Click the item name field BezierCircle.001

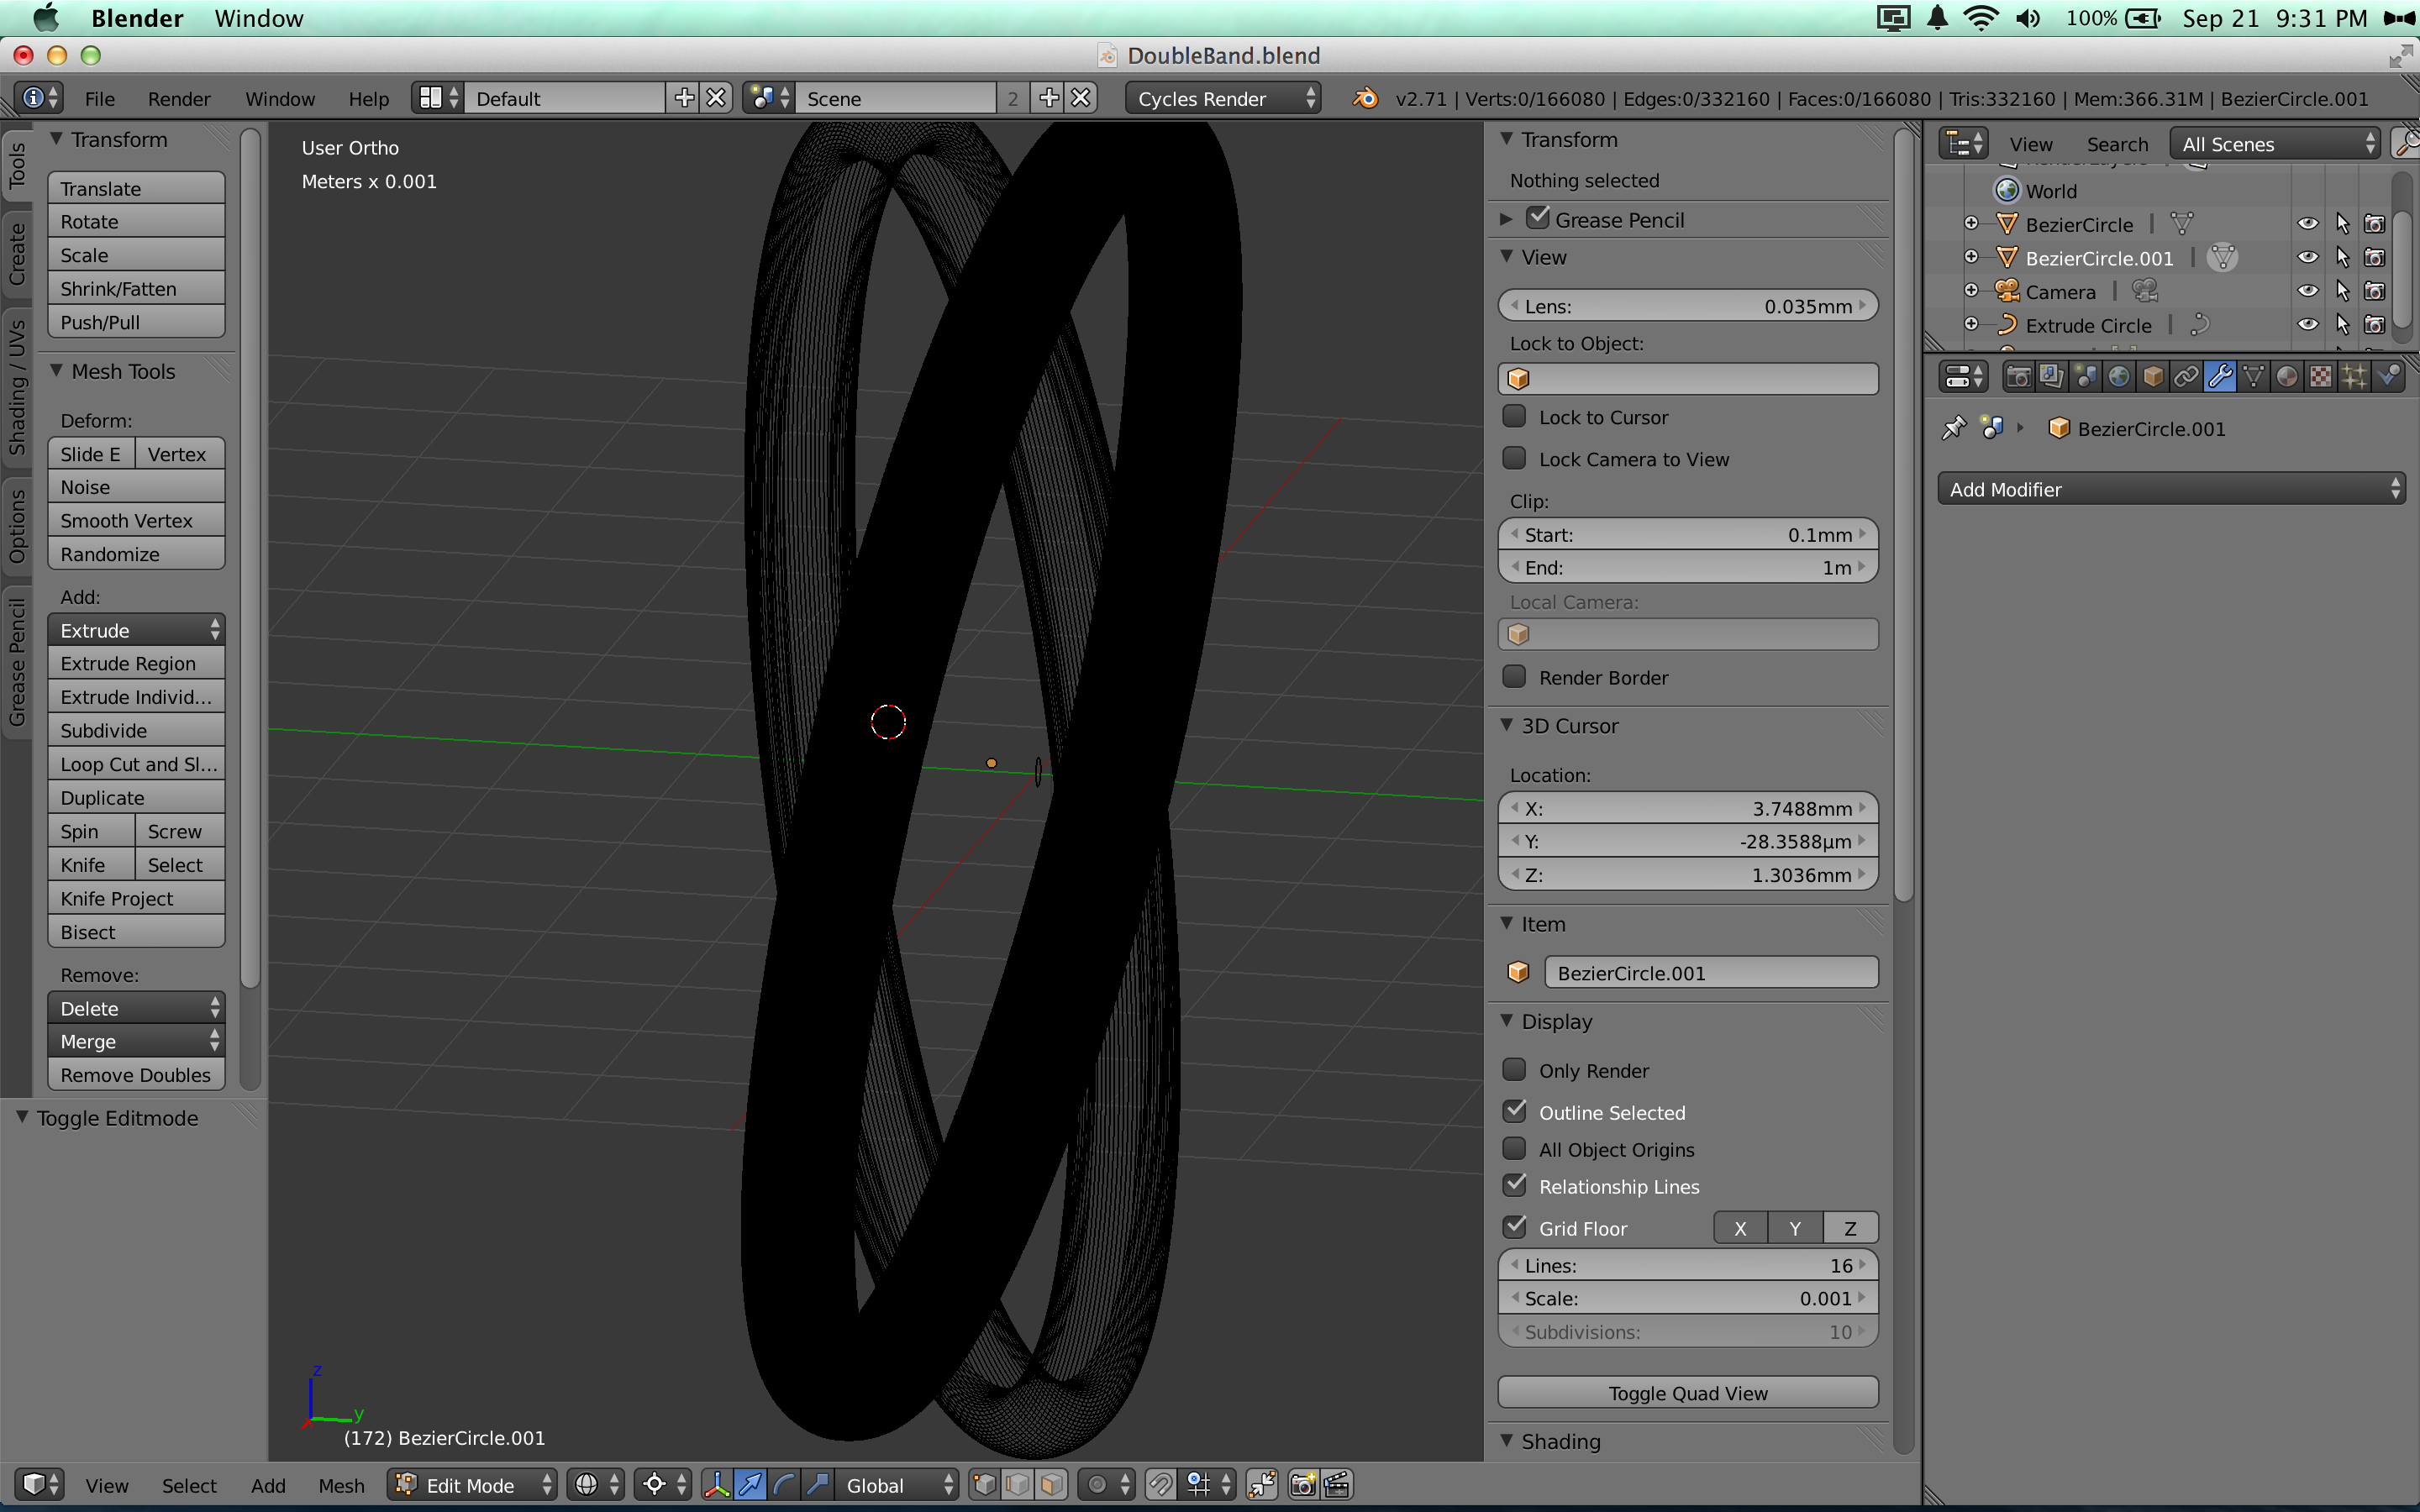(1711, 972)
